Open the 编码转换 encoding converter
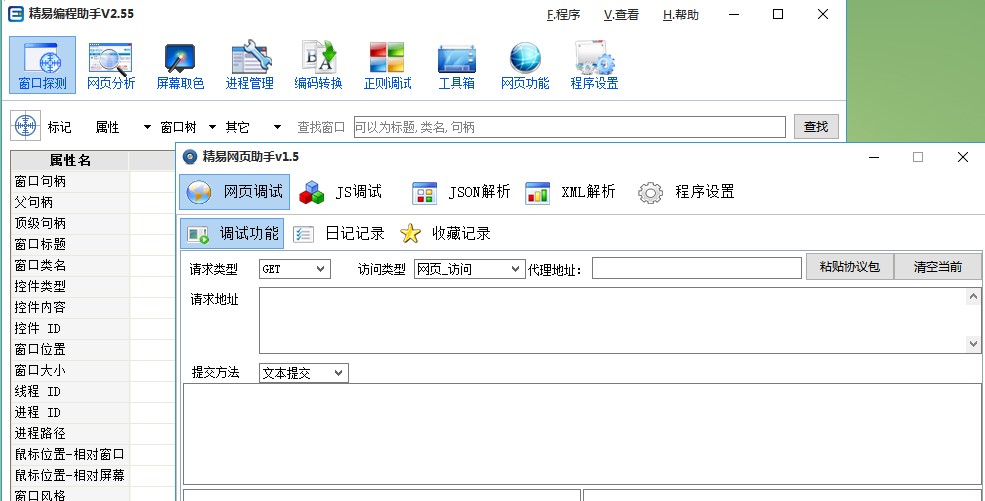985x501 pixels. pos(318,65)
